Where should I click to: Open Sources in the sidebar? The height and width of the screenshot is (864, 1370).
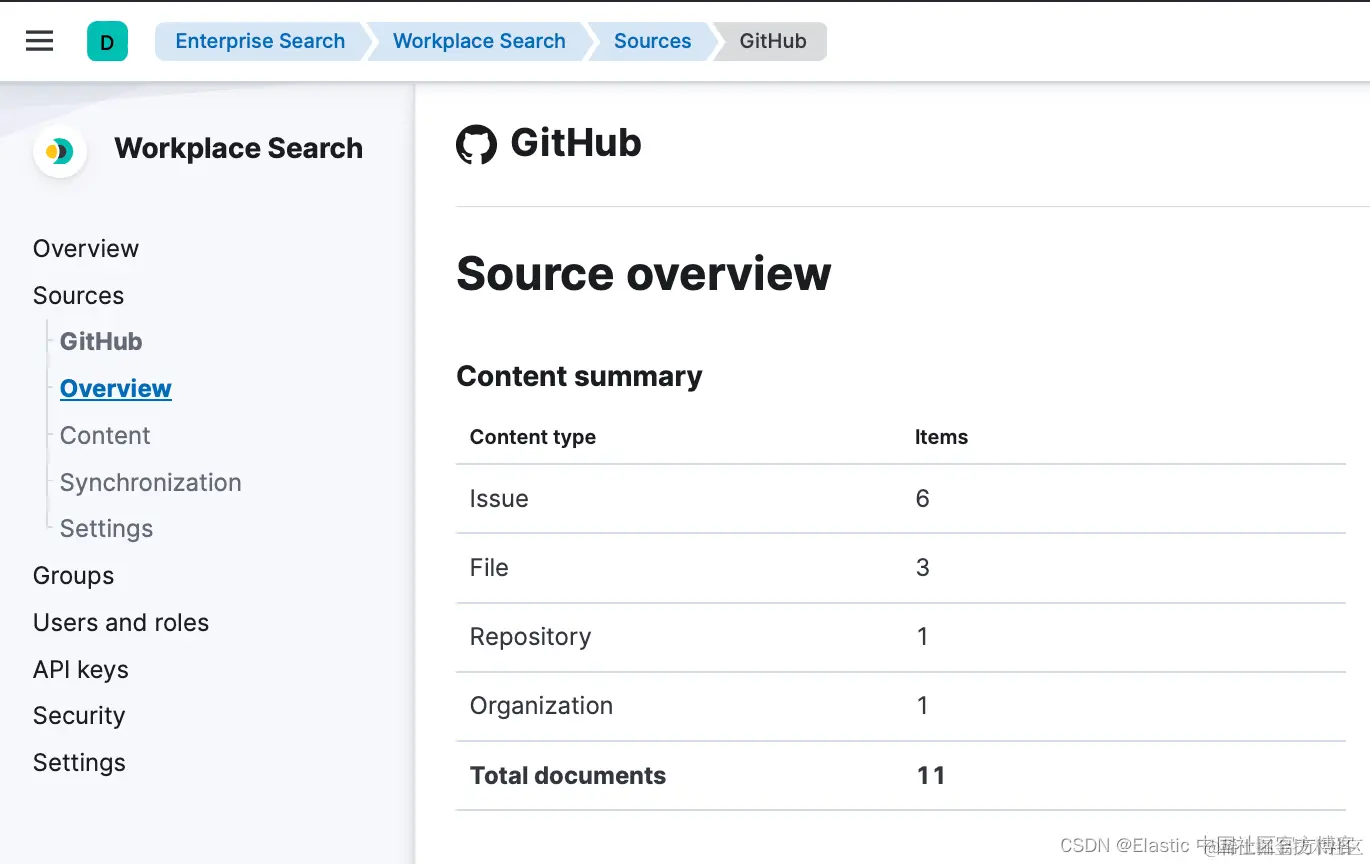[78, 295]
